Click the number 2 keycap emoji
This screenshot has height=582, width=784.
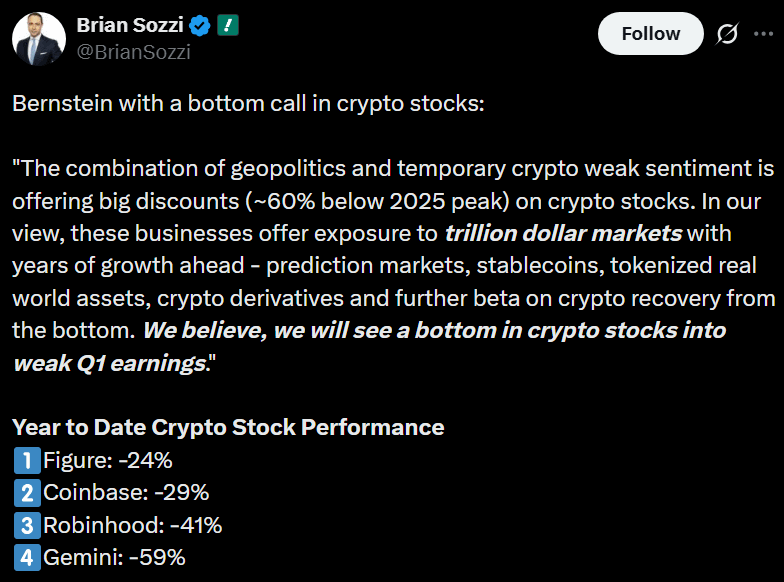(x=26, y=493)
